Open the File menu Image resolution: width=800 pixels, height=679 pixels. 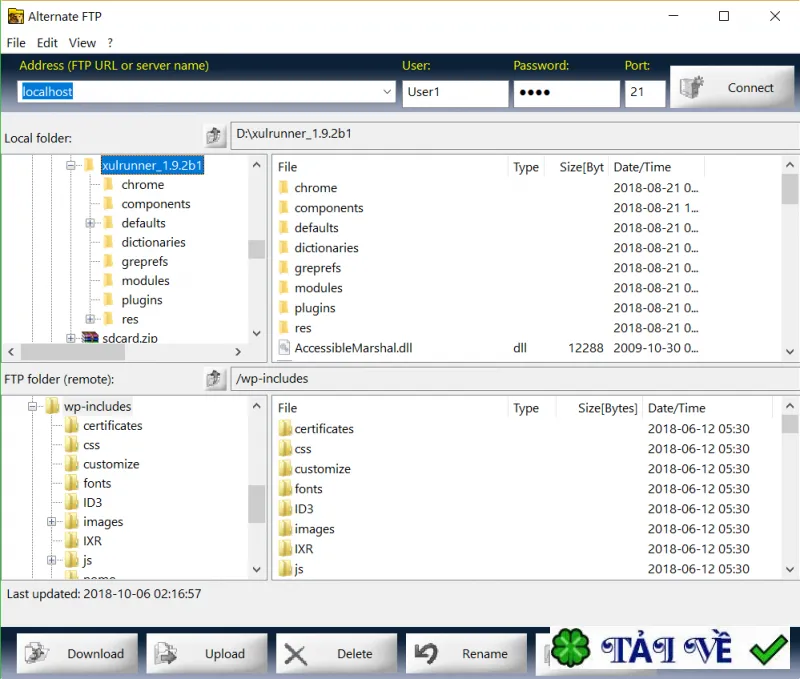16,43
